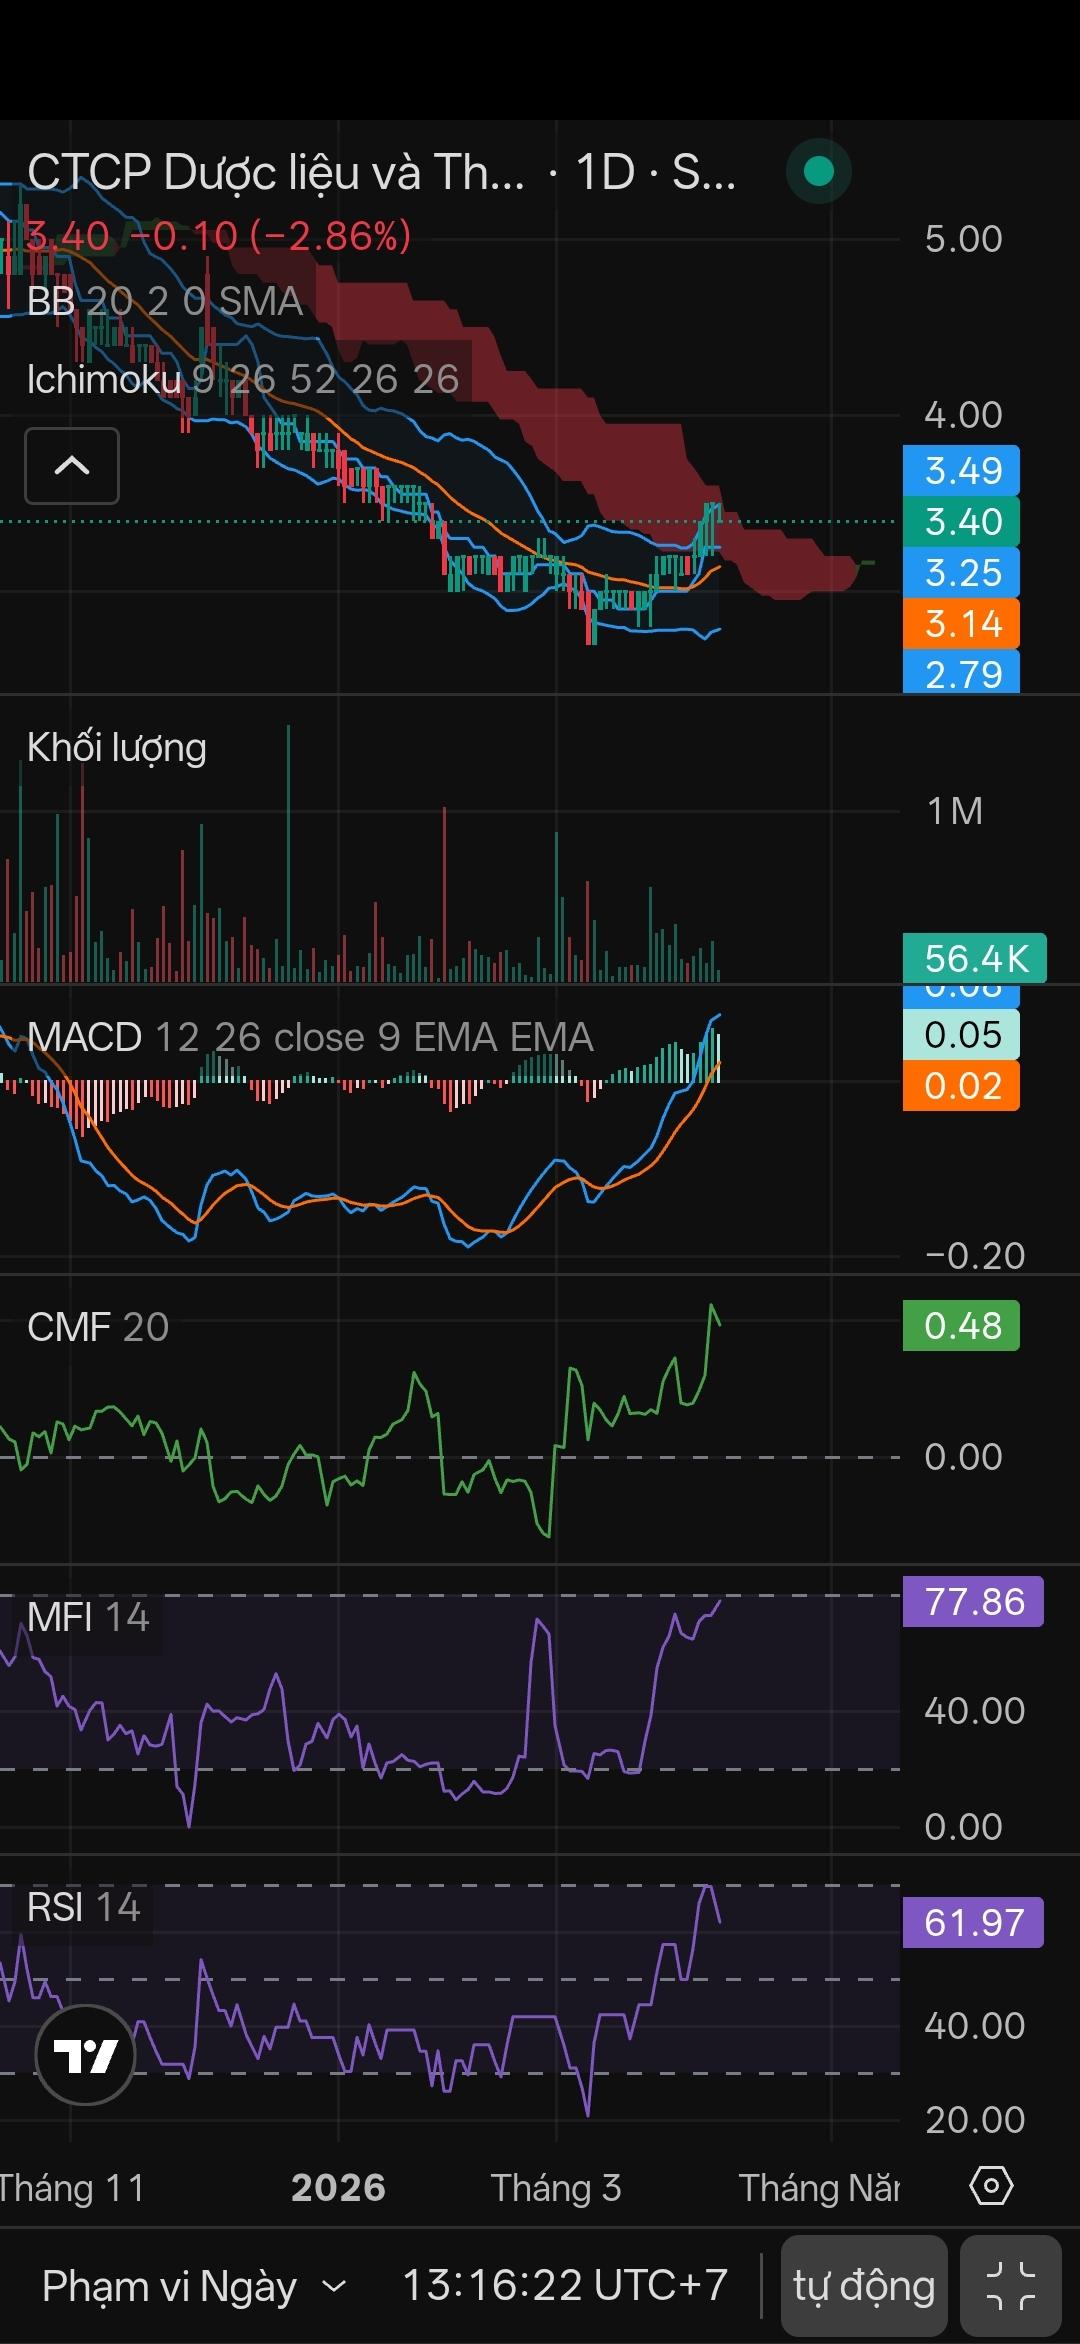Image resolution: width=1080 pixels, height=2344 pixels.
Task: Select the CTCP Dược liệu symbol title
Action: (276, 173)
